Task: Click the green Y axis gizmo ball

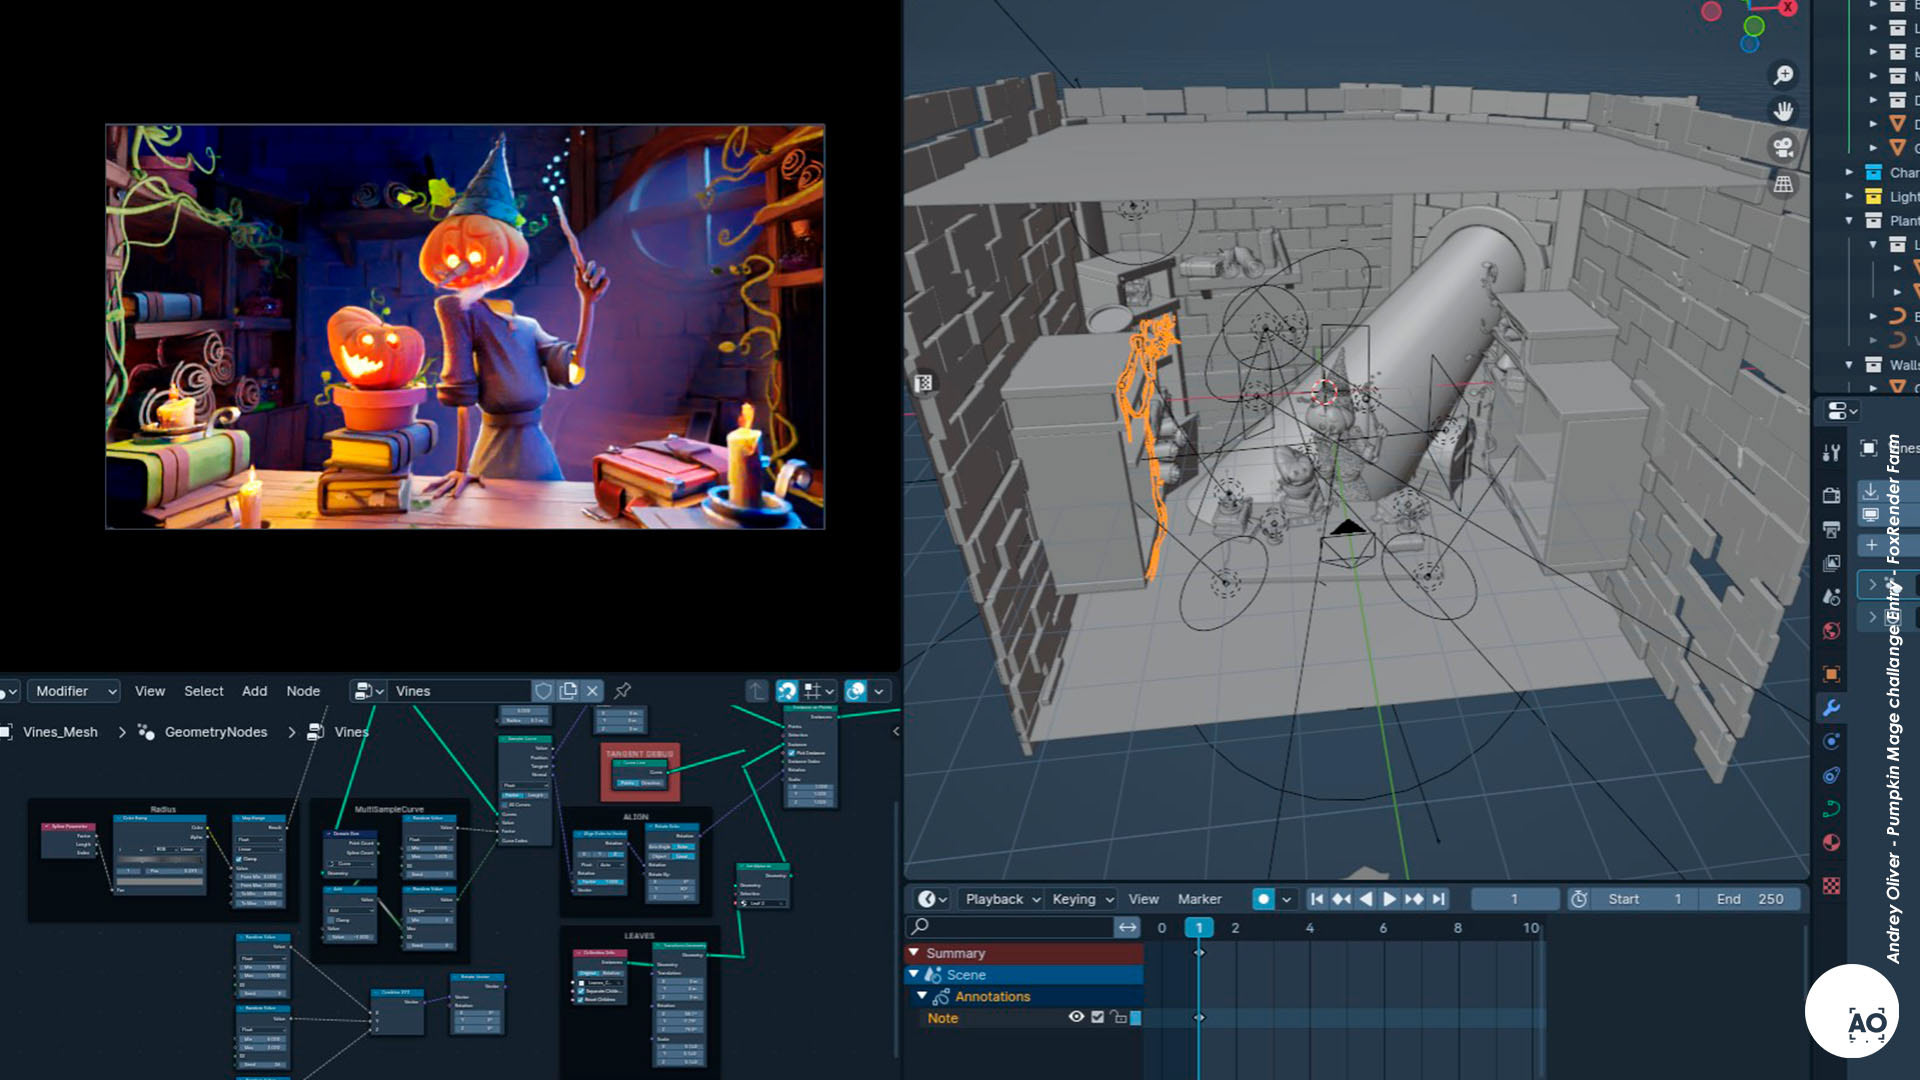Action: pyautogui.click(x=1754, y=26)
